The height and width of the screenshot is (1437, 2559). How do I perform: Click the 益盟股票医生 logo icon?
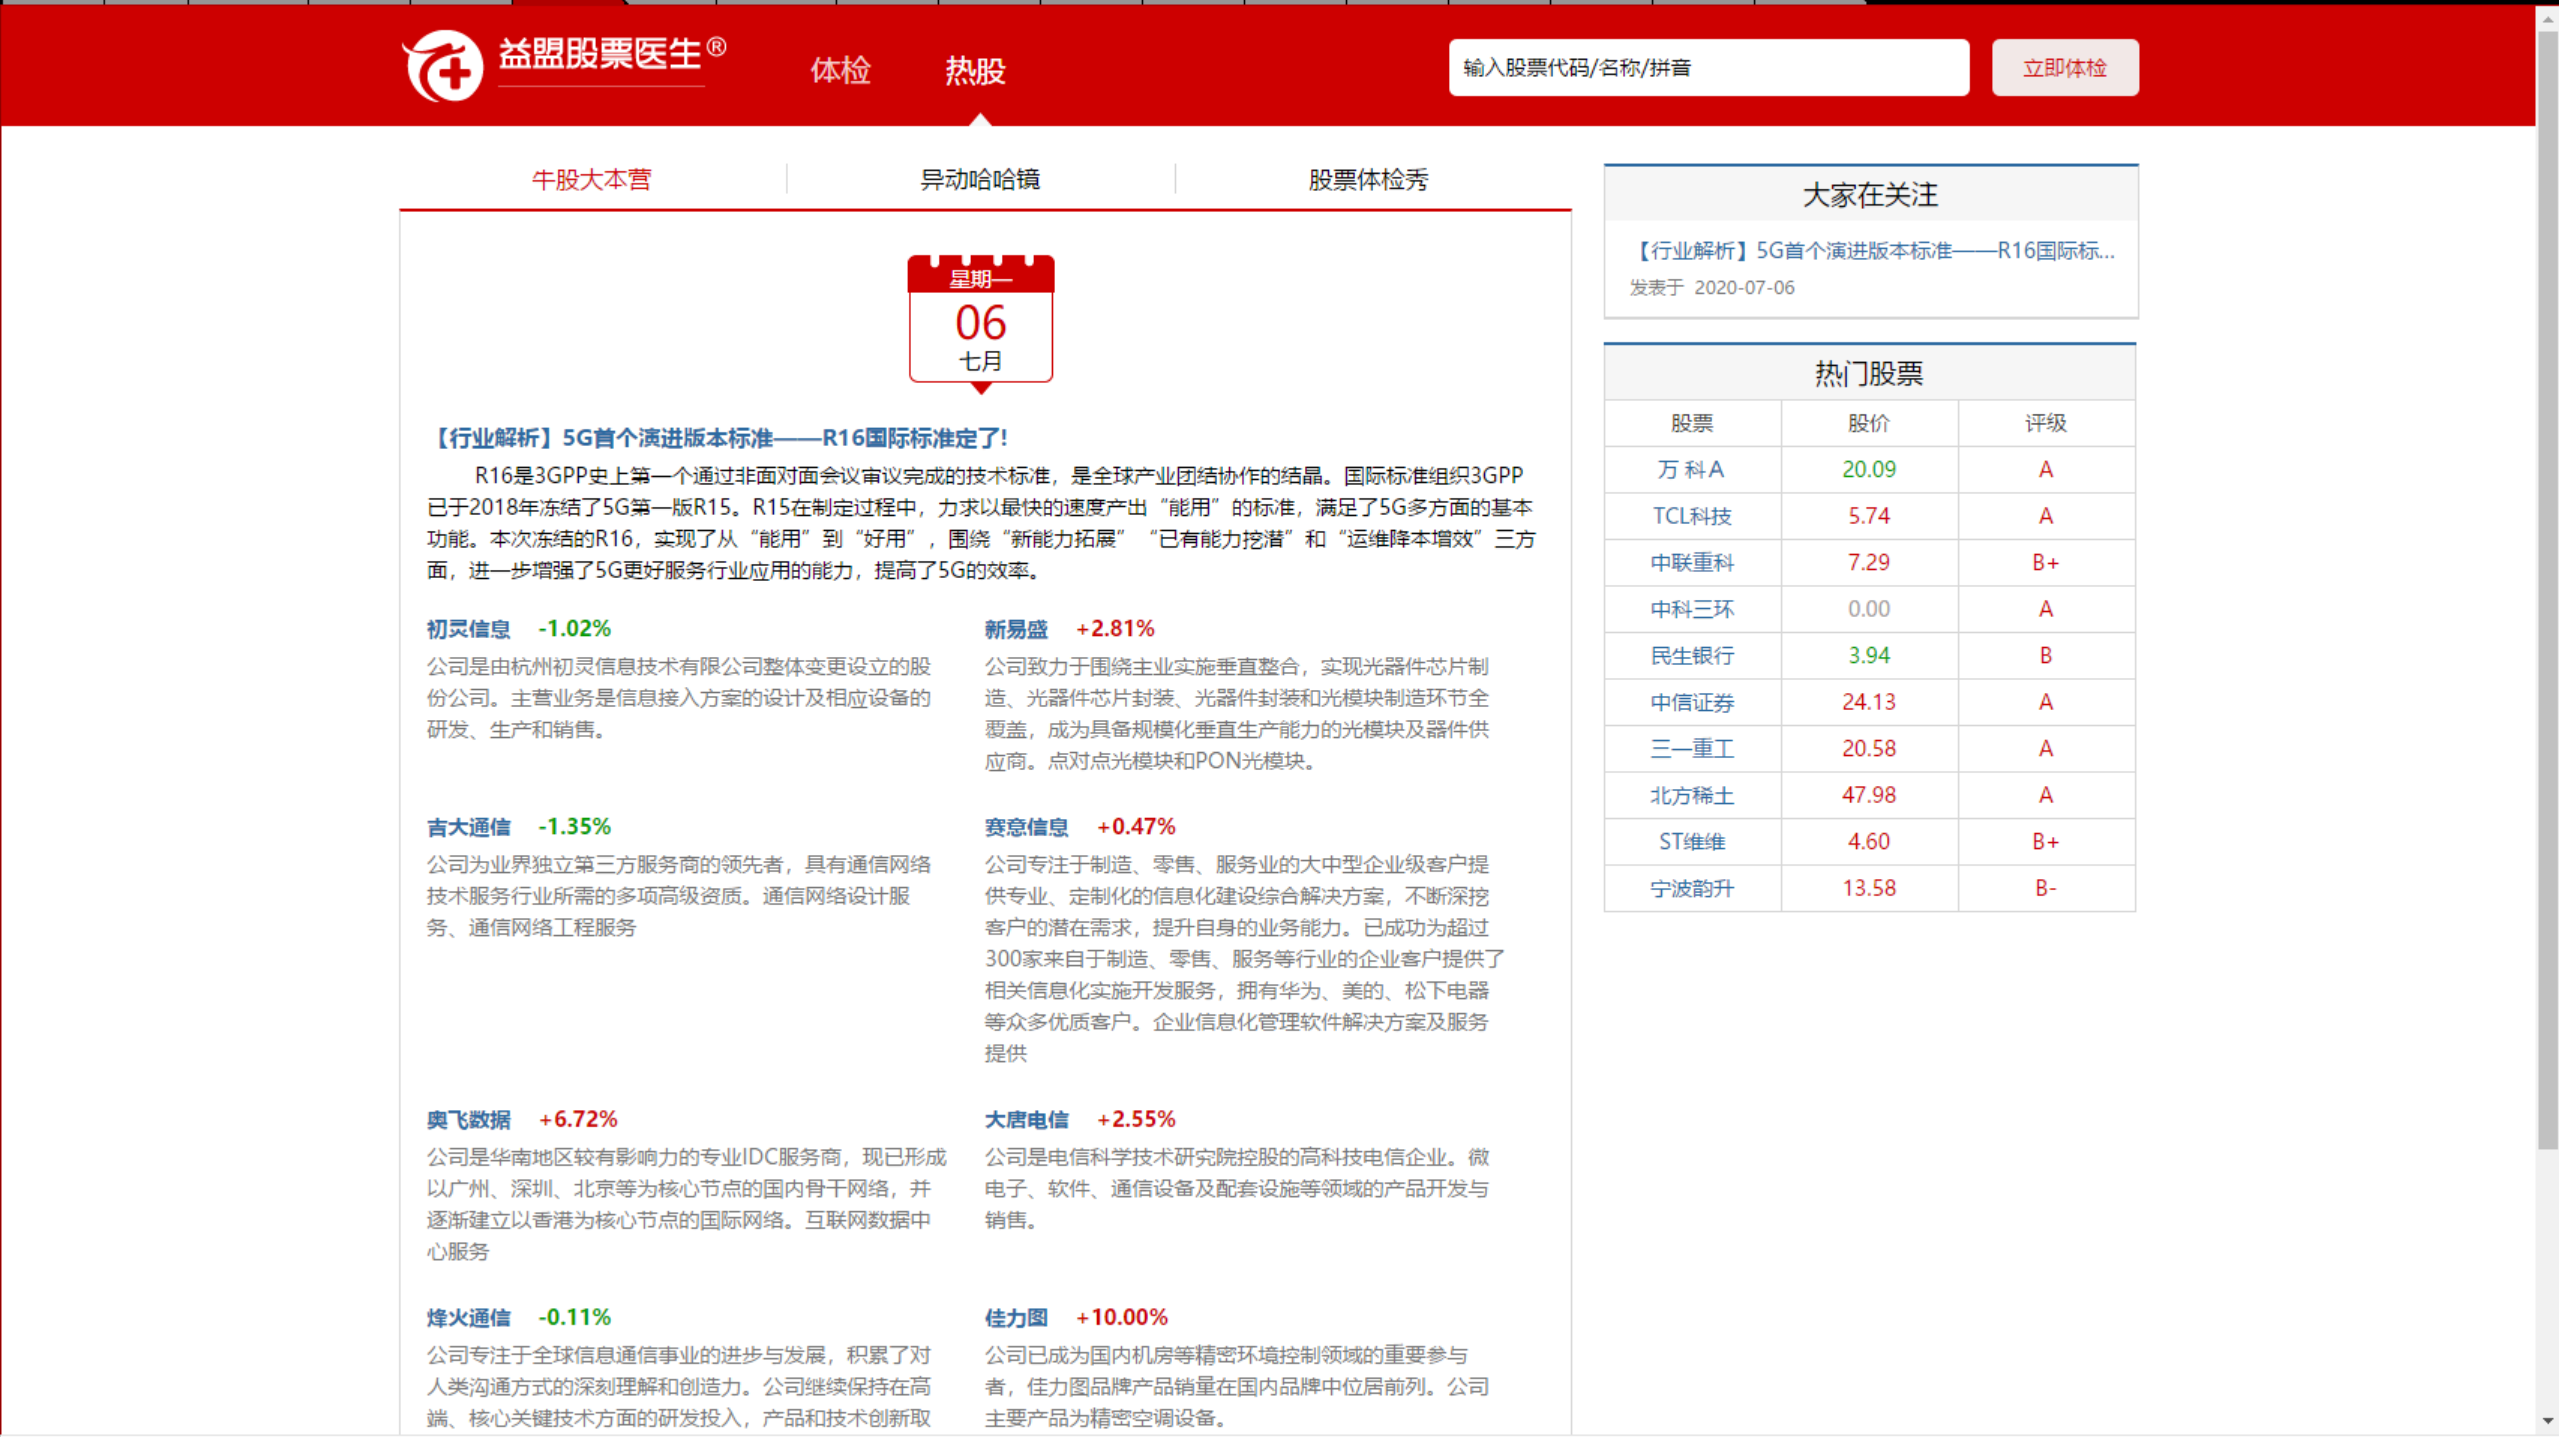(443, 66)
